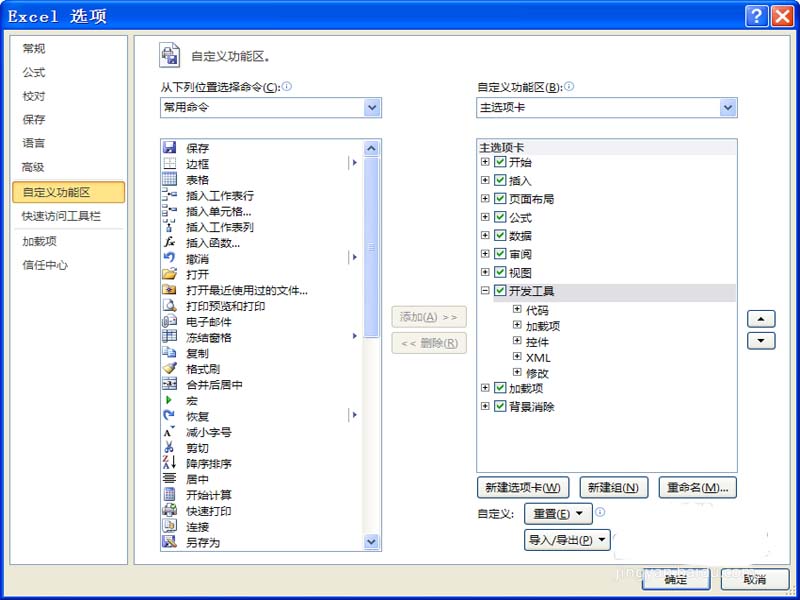Select the 插入工作表行 command icon
800x600 pixels.
tap(169, 195)
